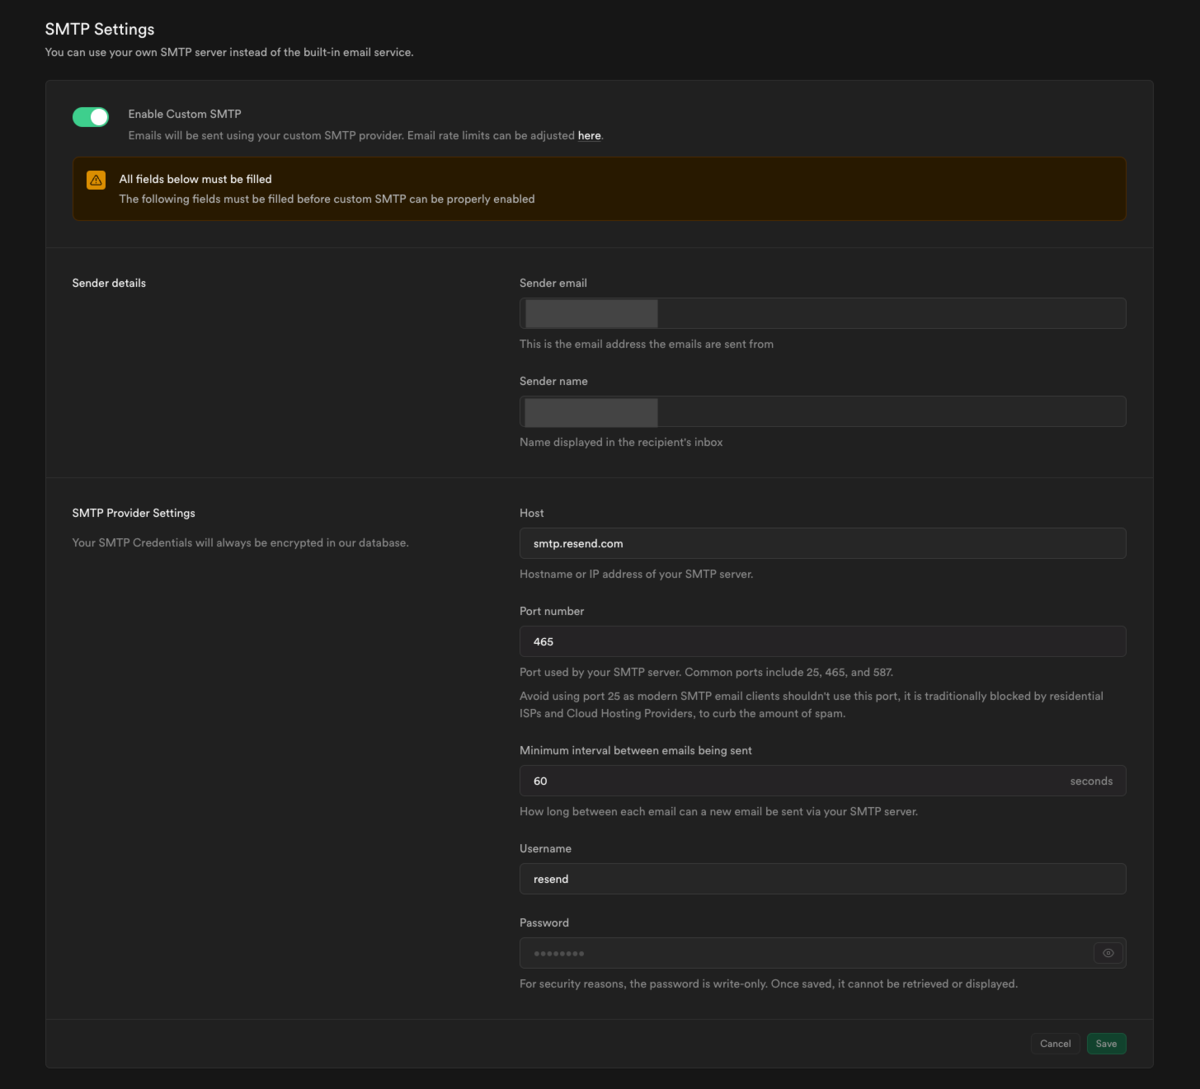Reveal password with the eye icon
This screenshot has height=1089, width=1200.
coord(1108,953)
